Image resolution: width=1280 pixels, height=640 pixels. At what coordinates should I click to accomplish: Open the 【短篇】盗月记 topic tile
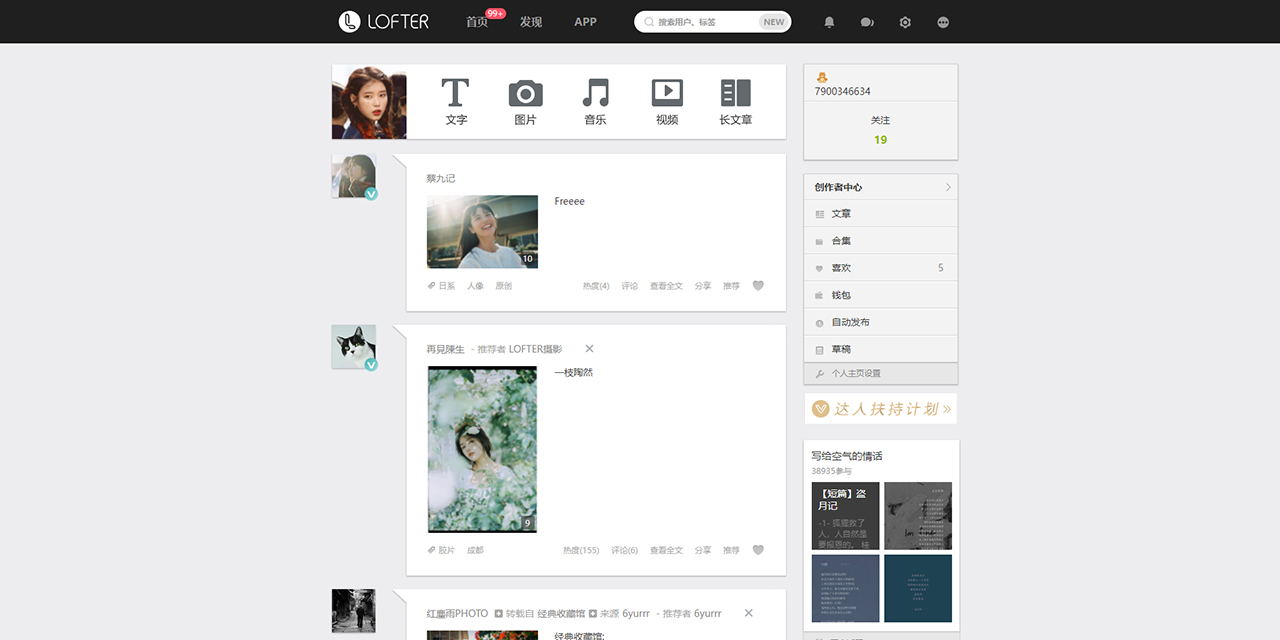[x=845, y=516]
